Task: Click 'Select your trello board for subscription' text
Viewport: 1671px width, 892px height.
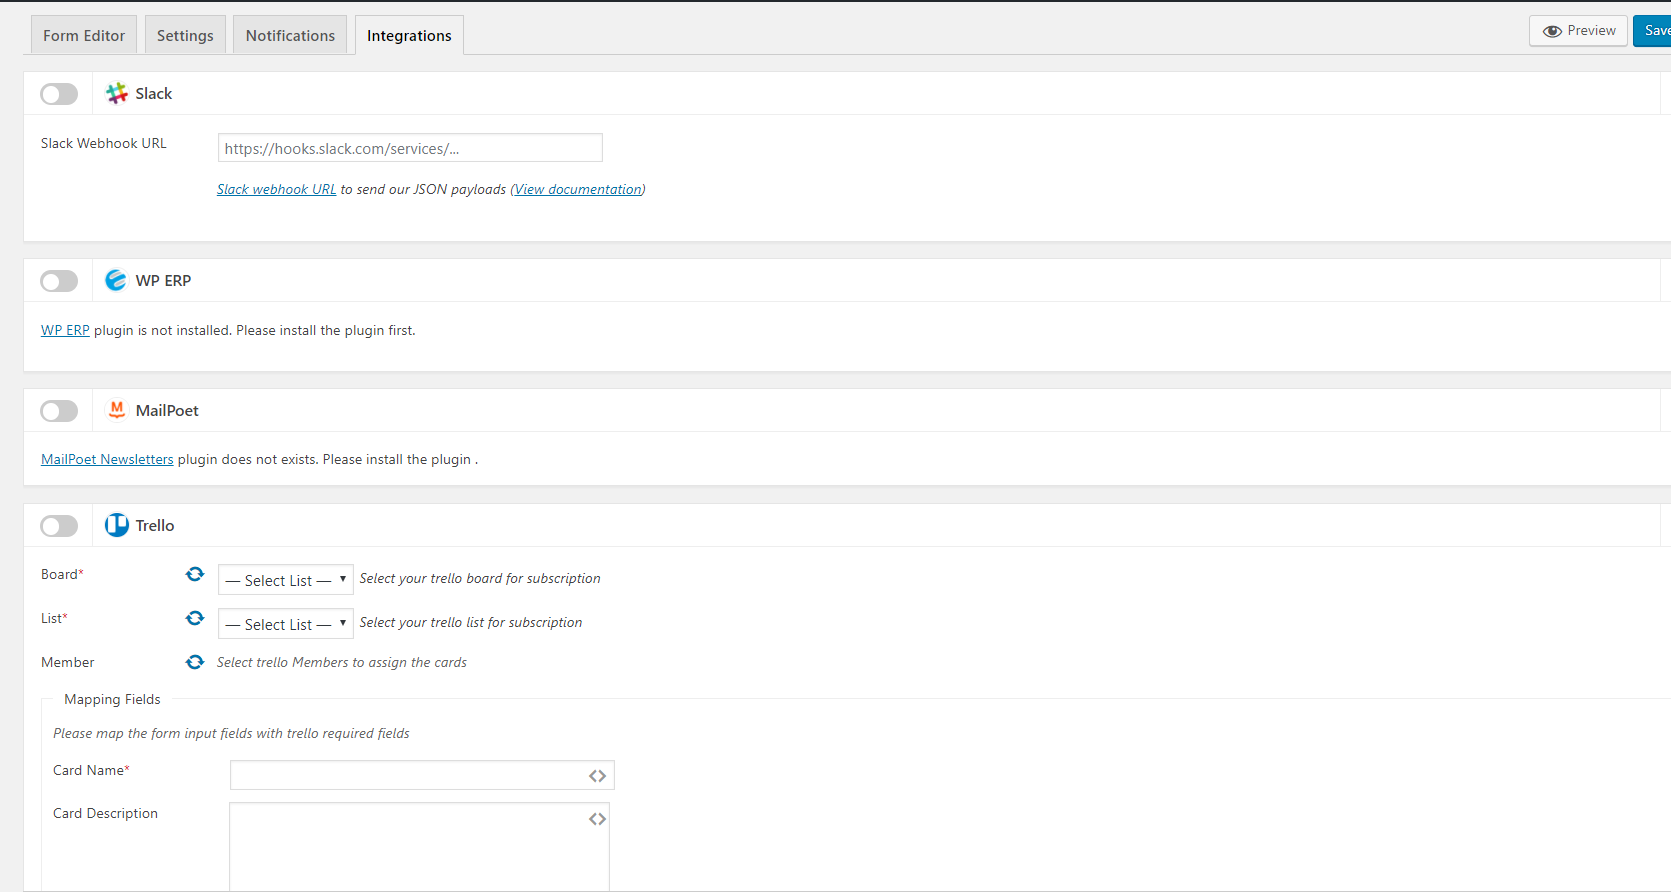Action: tap(480, 578)
